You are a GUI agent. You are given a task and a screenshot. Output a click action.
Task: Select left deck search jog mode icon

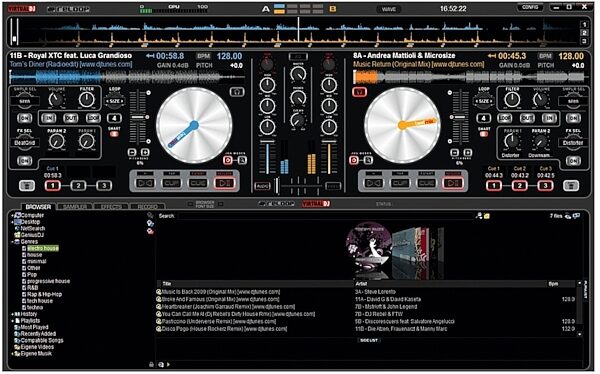242,160
